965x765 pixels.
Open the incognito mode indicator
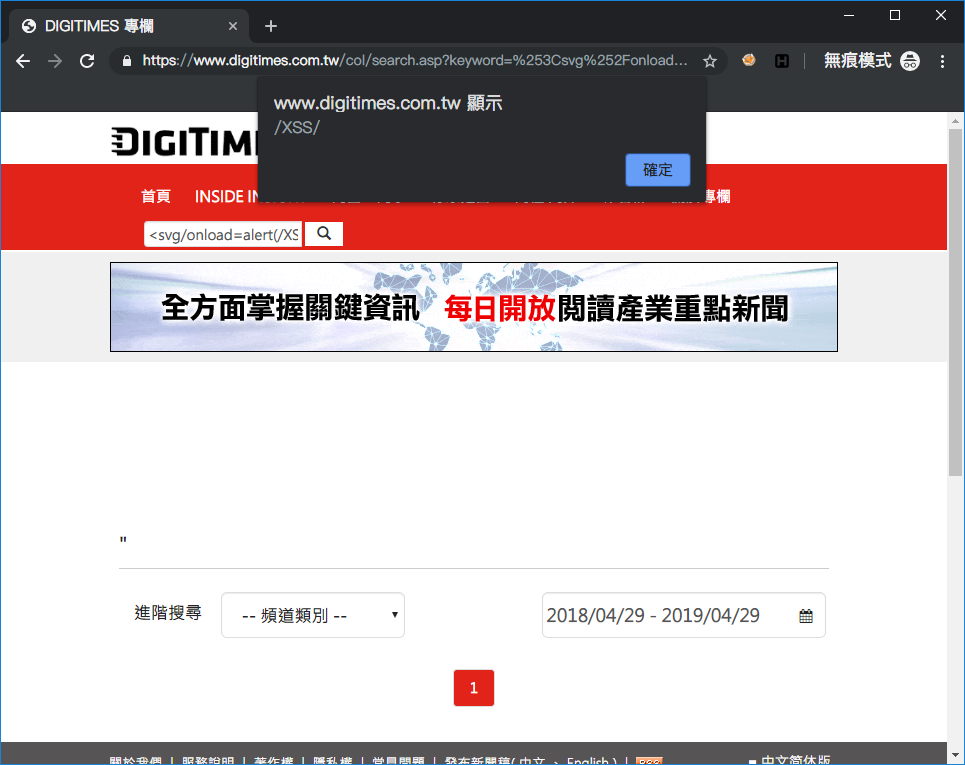point(871,61)
